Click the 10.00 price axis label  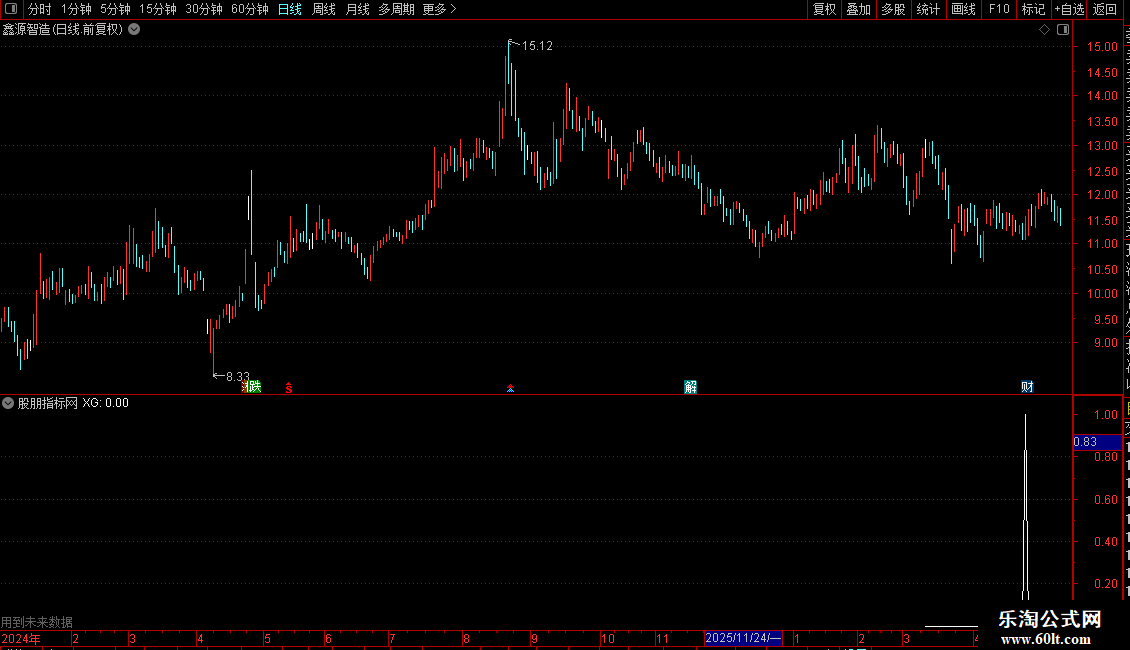pyautogui.click(x=1103, y=294)
